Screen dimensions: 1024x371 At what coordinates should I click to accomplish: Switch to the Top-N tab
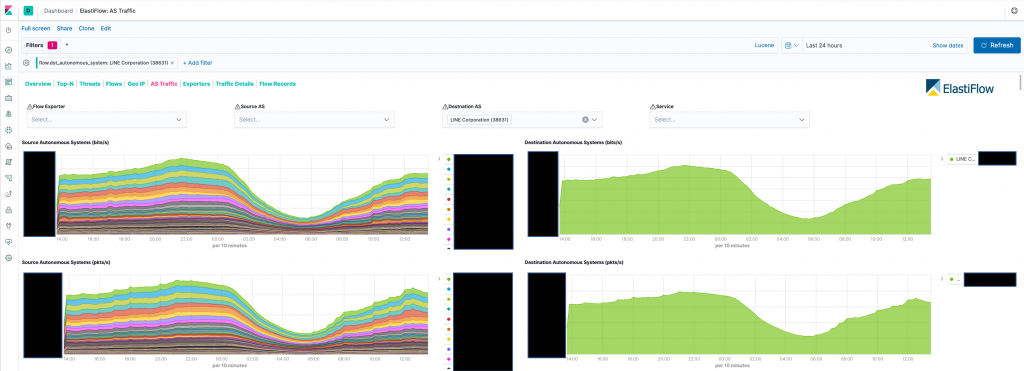click(x=65, y=84)
